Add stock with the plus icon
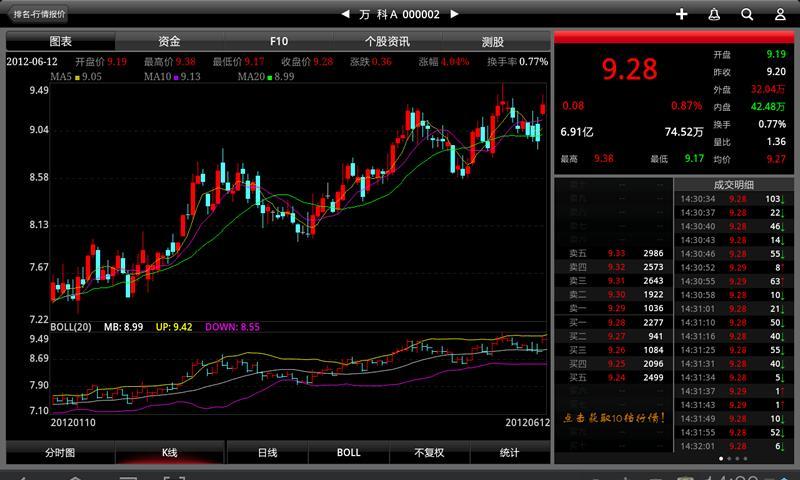 (x=682, y=14)
